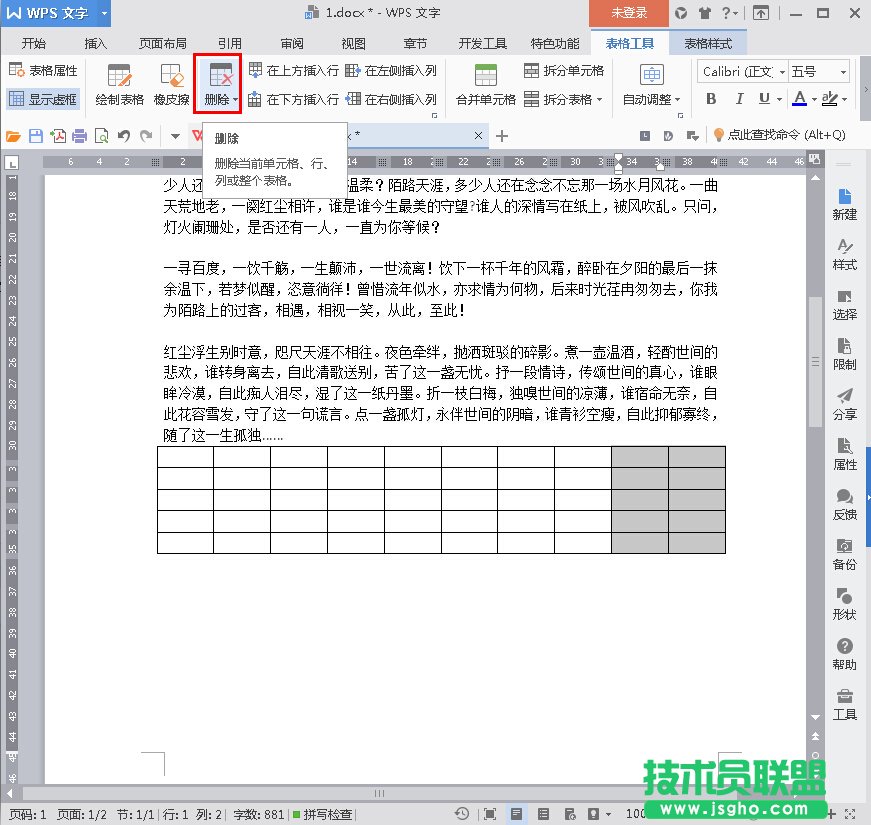Click the Merge Cells (合并单元格) icon
Viewport: 871px width, 825px height.
[485, 84]
